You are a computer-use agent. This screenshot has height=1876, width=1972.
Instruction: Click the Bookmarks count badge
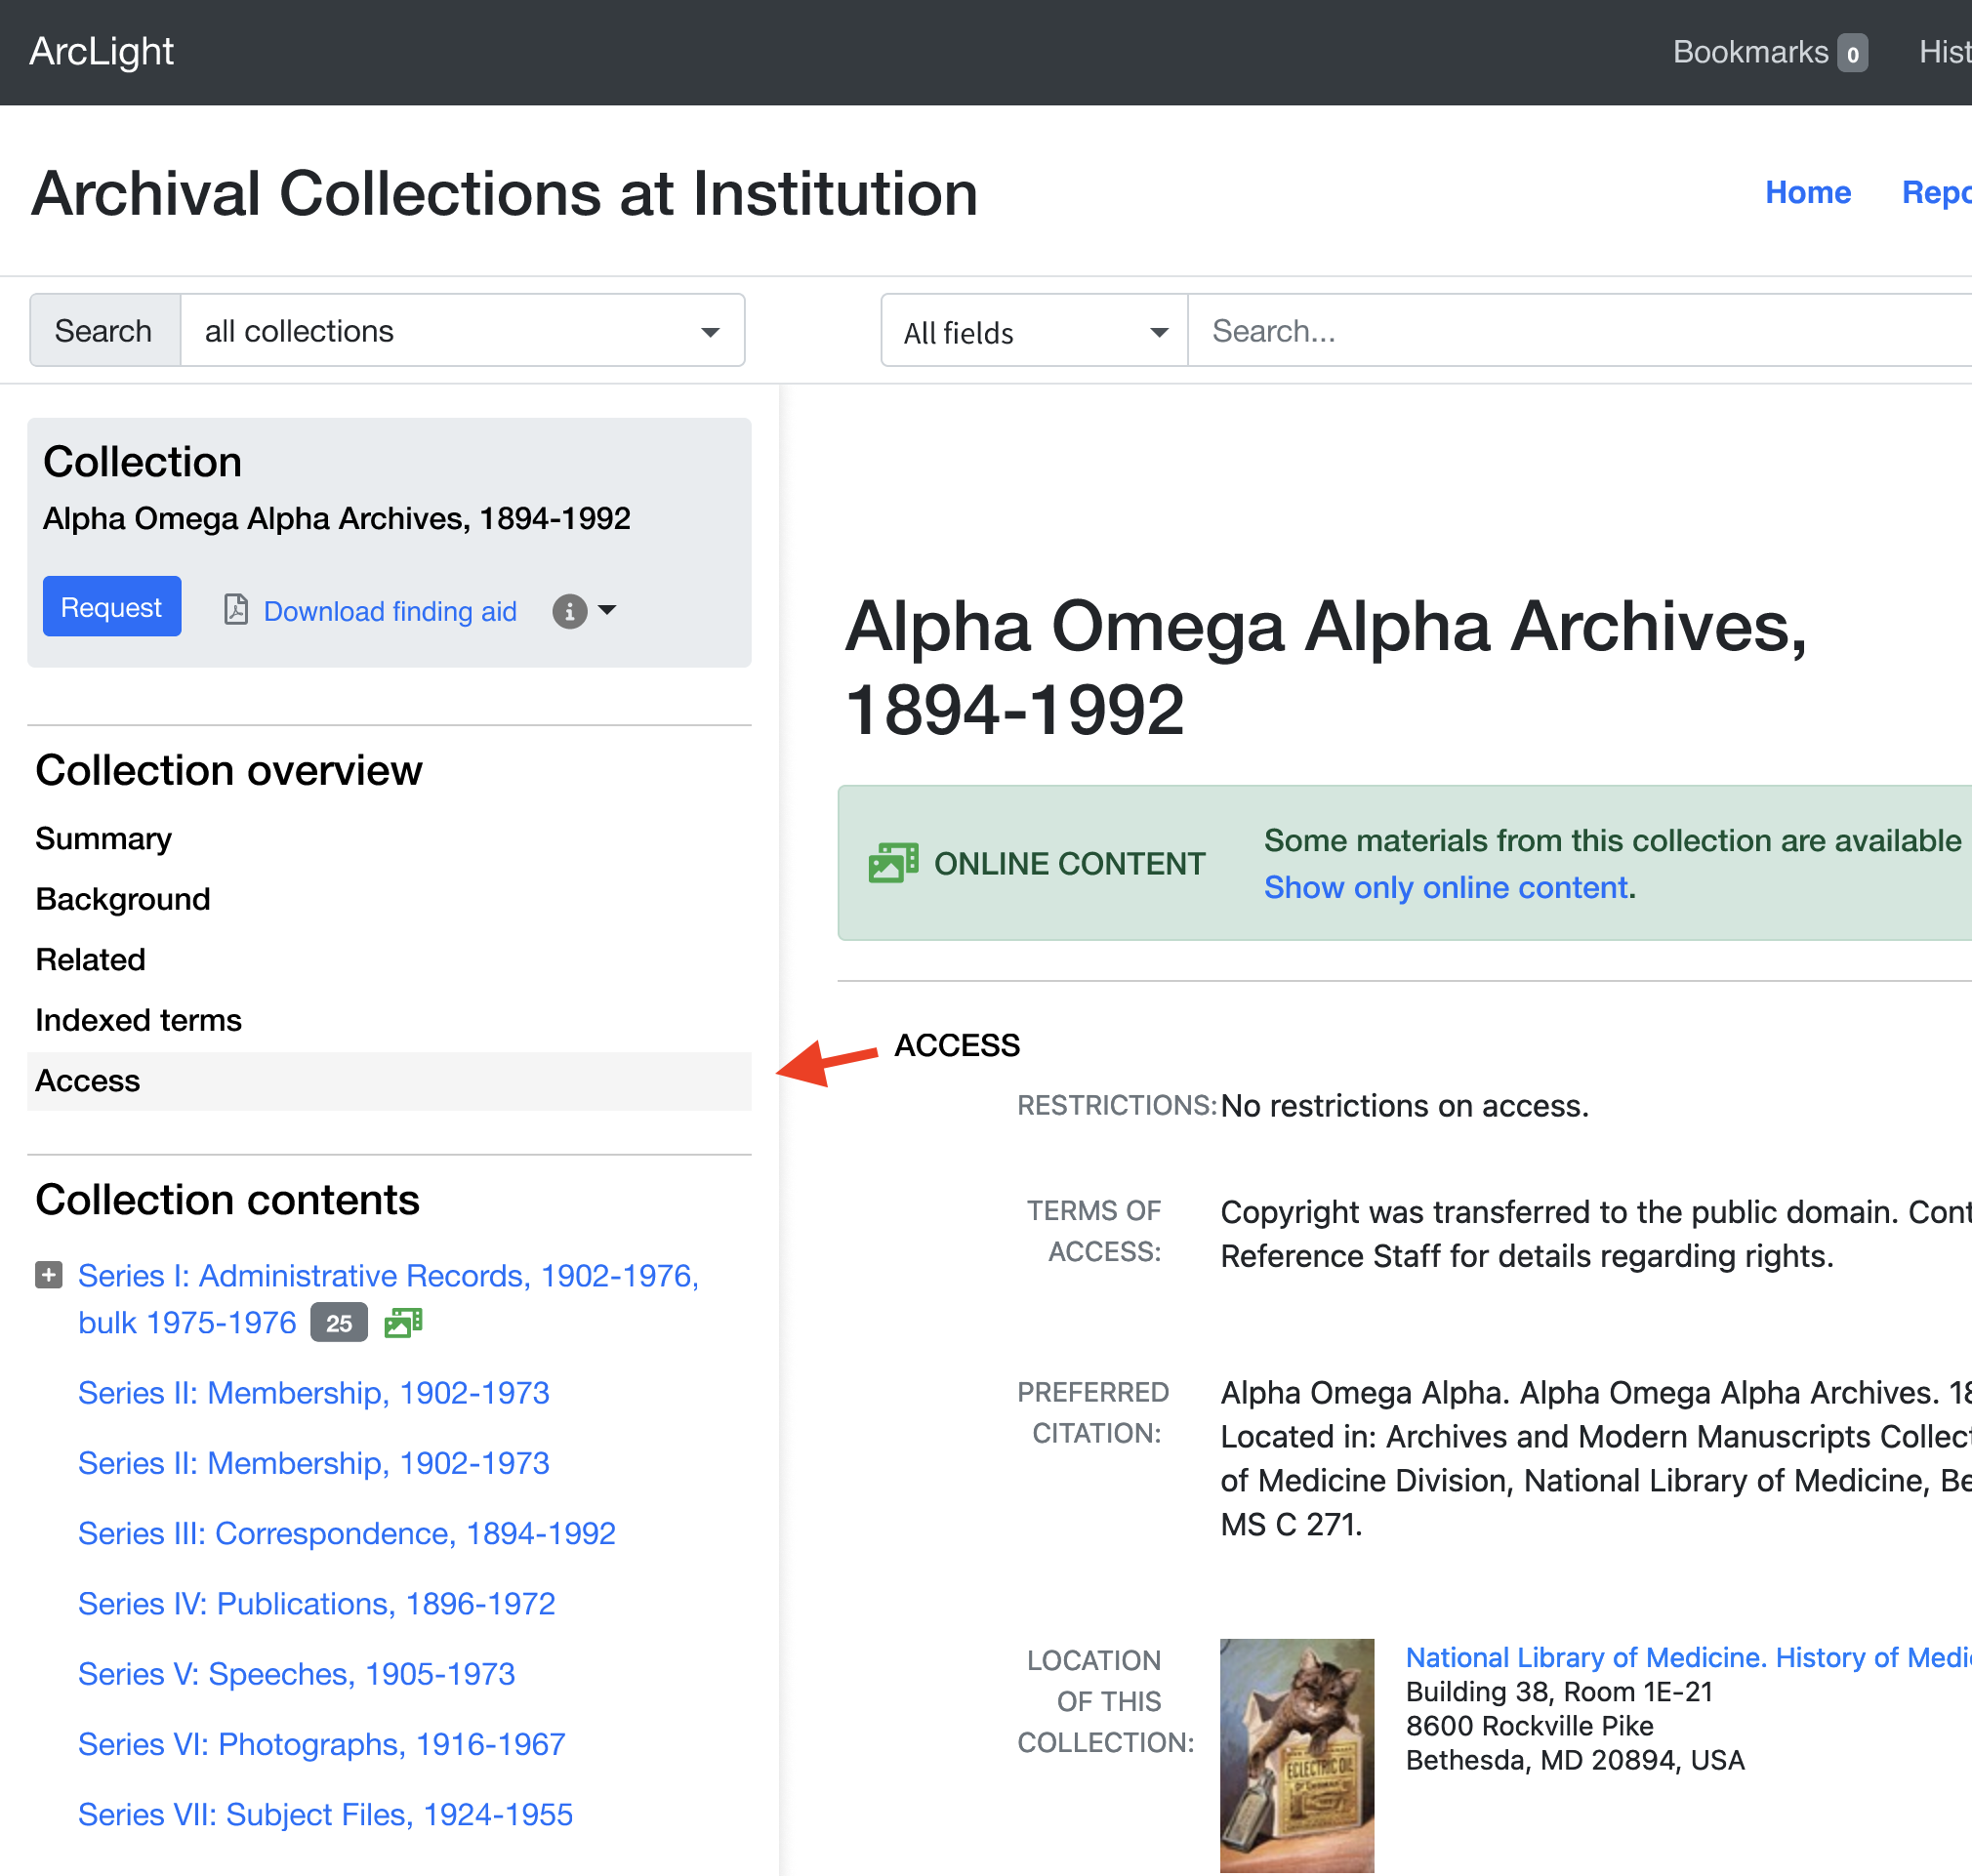[1852, 52]
